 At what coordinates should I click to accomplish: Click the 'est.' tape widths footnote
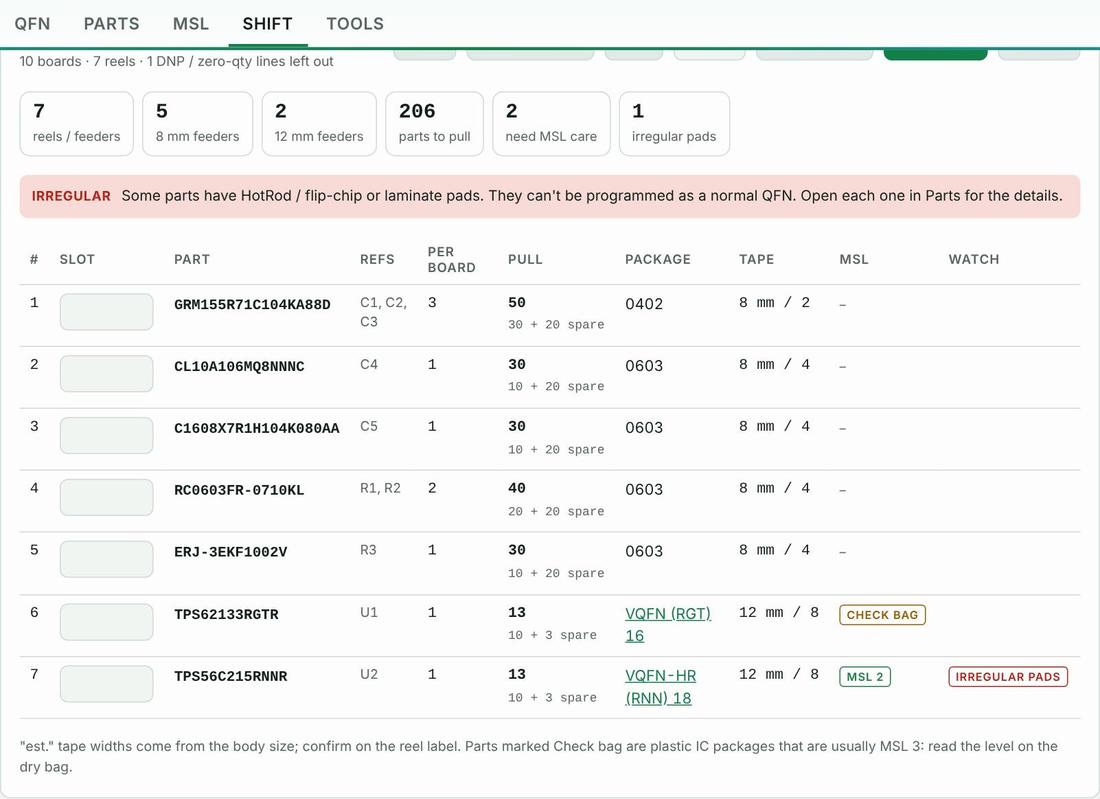tap(539, 756)
